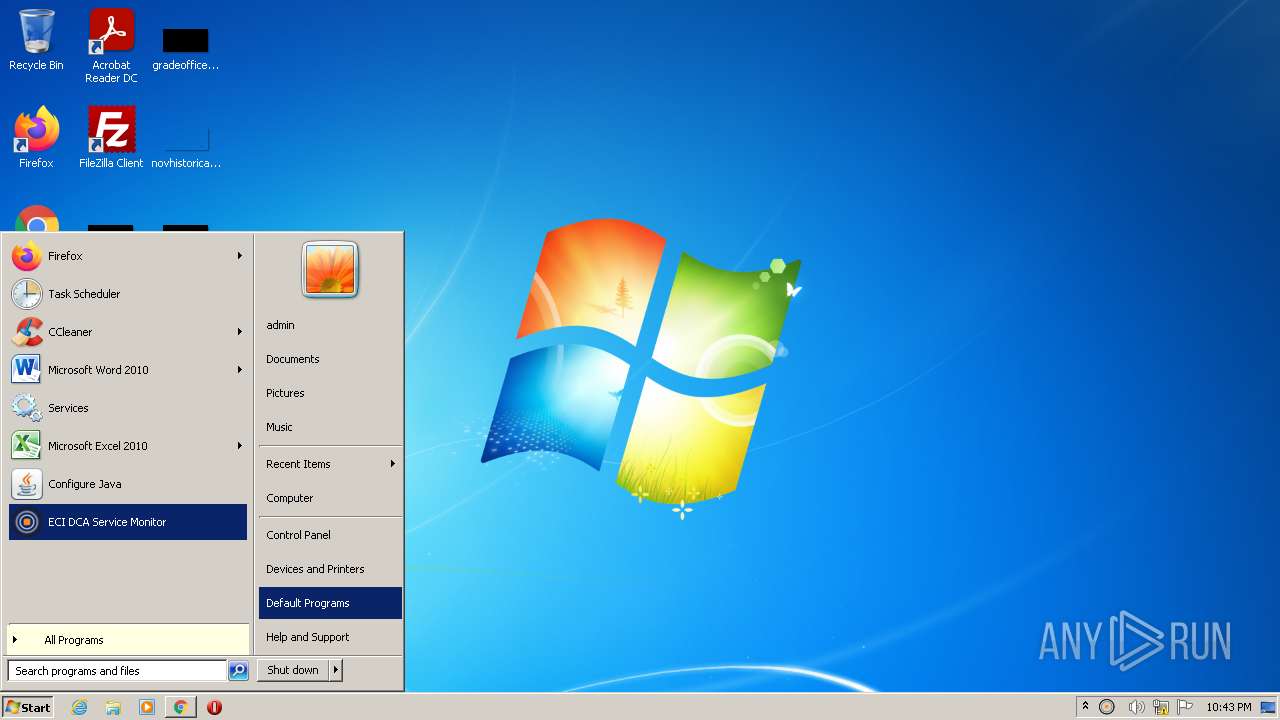Click the red Opera-style taskbar icon
The width and height of the screenshot is (1280, 720).
(x=214, y=707)
